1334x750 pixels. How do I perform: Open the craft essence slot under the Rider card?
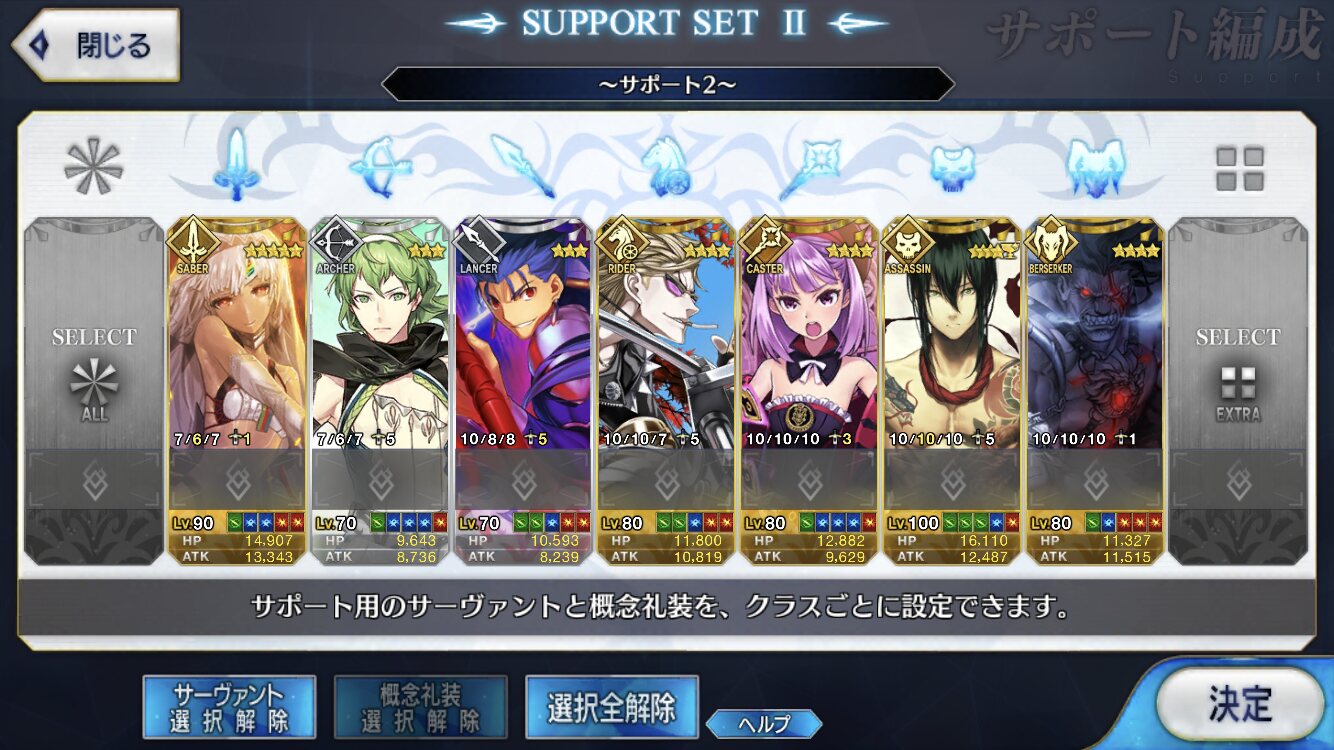666,481
